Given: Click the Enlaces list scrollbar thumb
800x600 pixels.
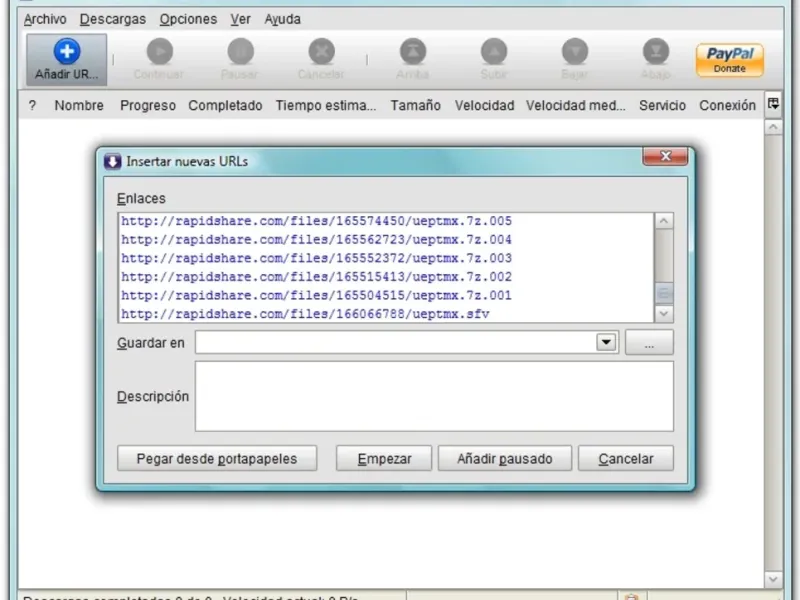Looking at the screenshot, I should (x=664, y=292).
